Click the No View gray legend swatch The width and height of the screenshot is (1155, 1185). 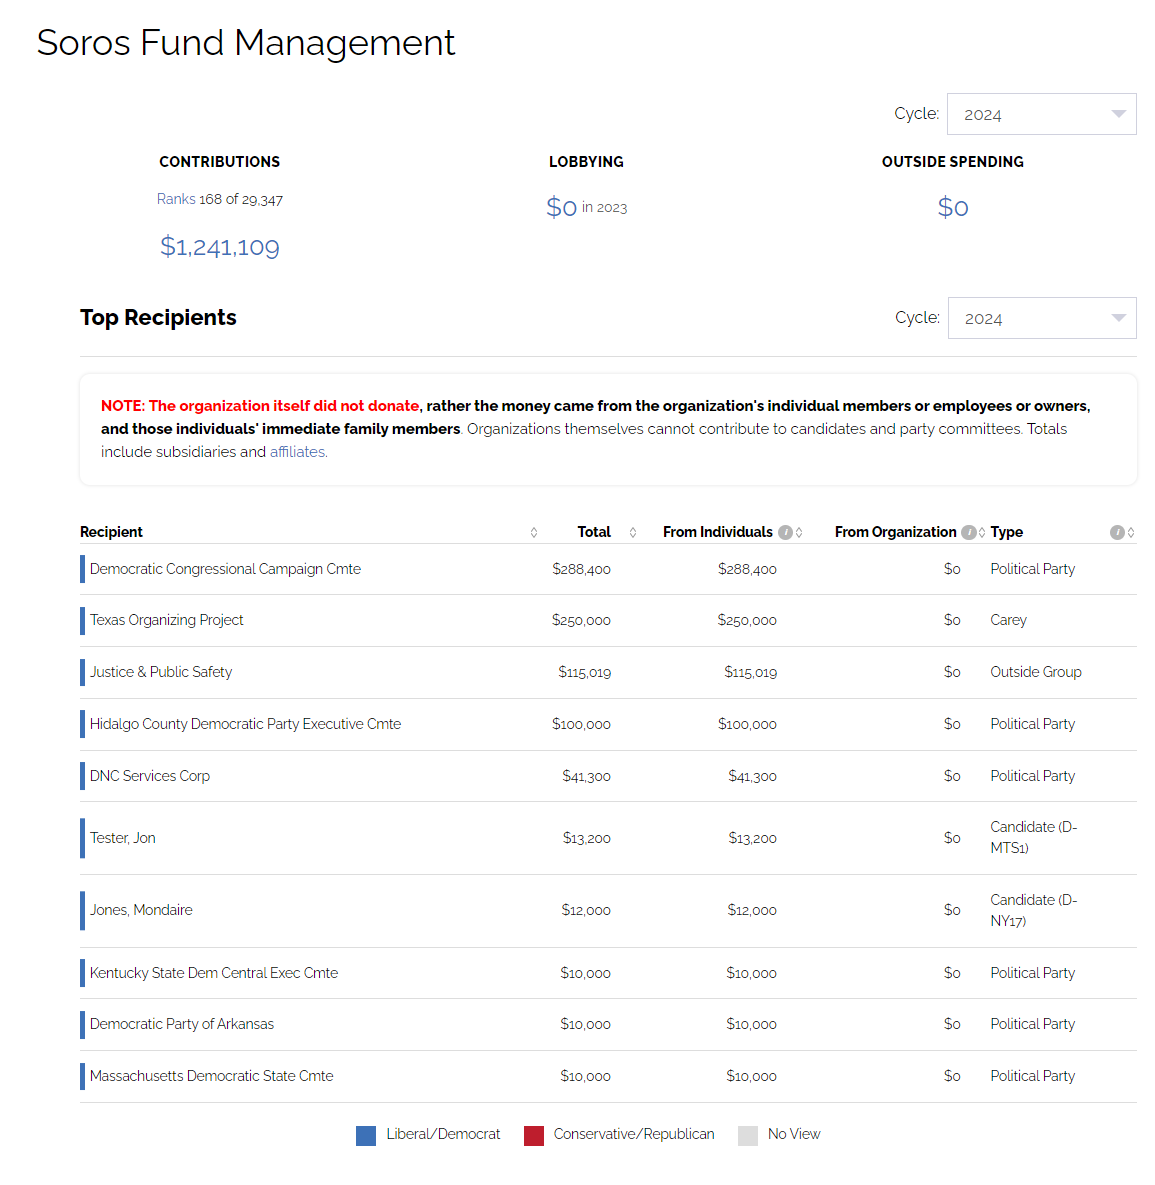coord(748,1136)
